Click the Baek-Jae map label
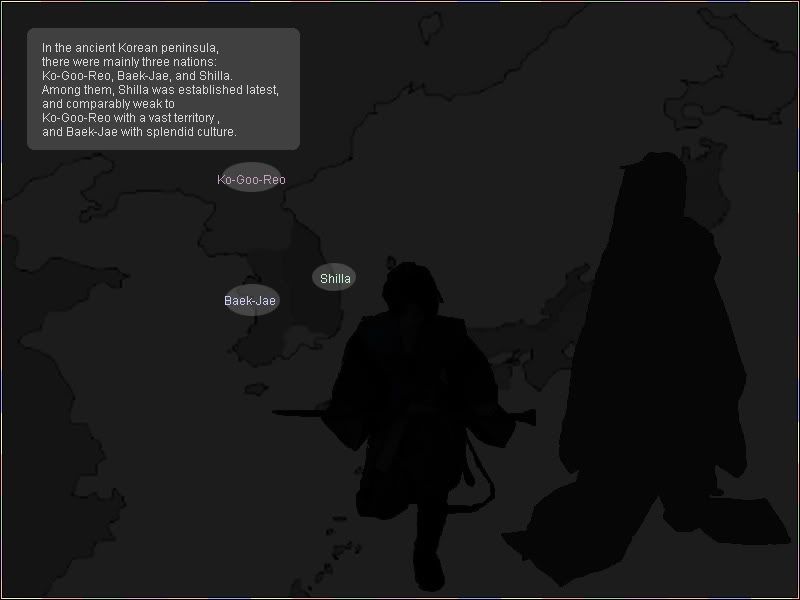Image resolution: width=800 pixels, height=600 pixels. (250, 301)
